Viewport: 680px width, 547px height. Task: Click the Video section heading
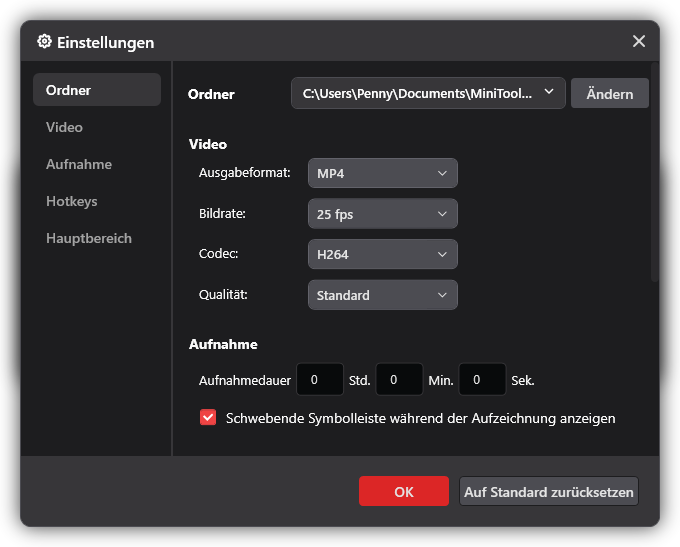pos(208,144)
